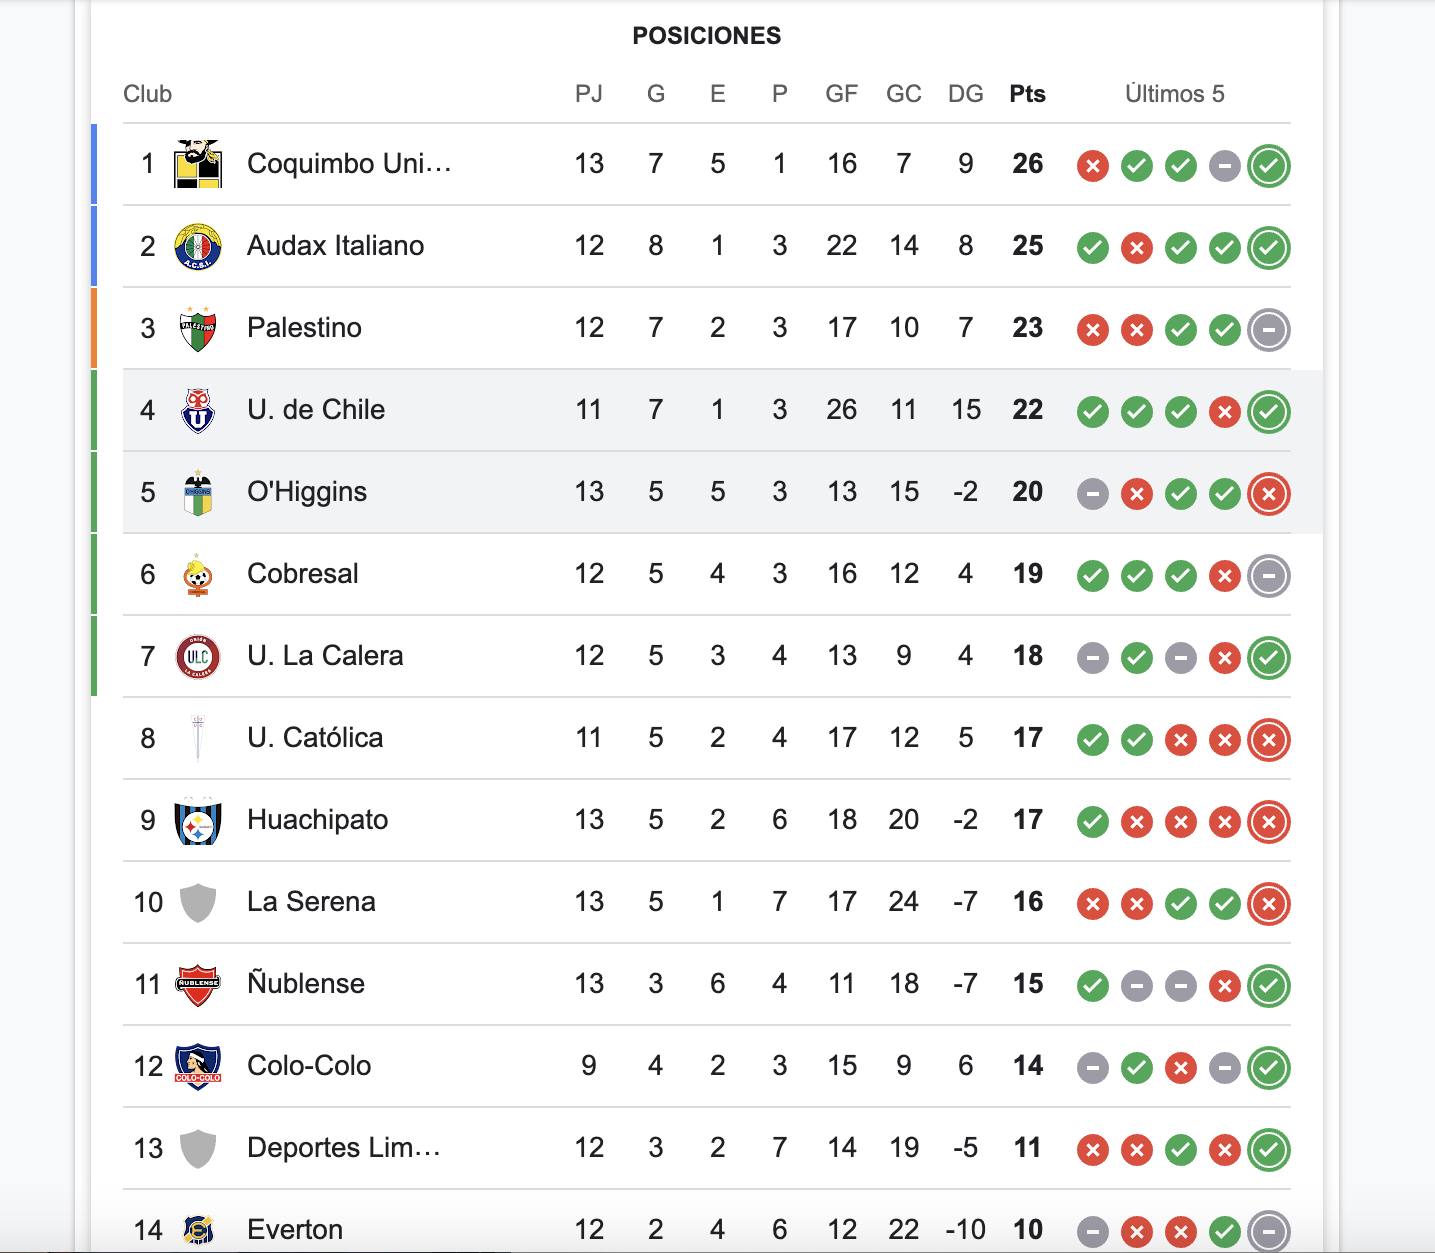
Task: Click the U. La Calera ULC badge
Action: point(198,656)
